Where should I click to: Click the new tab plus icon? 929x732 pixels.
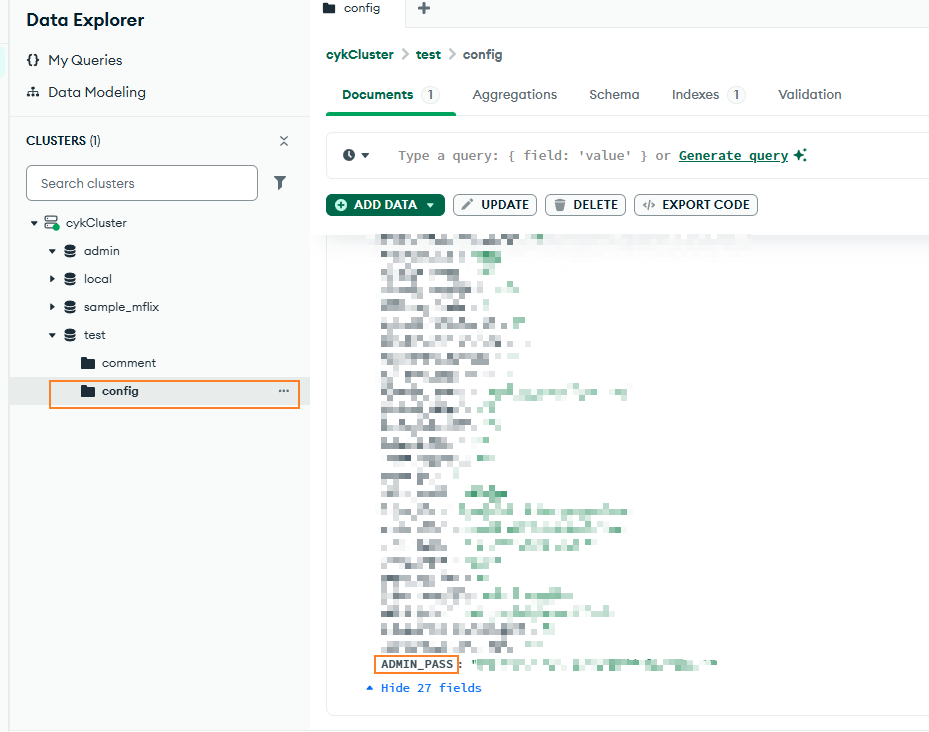pos(424,9)
